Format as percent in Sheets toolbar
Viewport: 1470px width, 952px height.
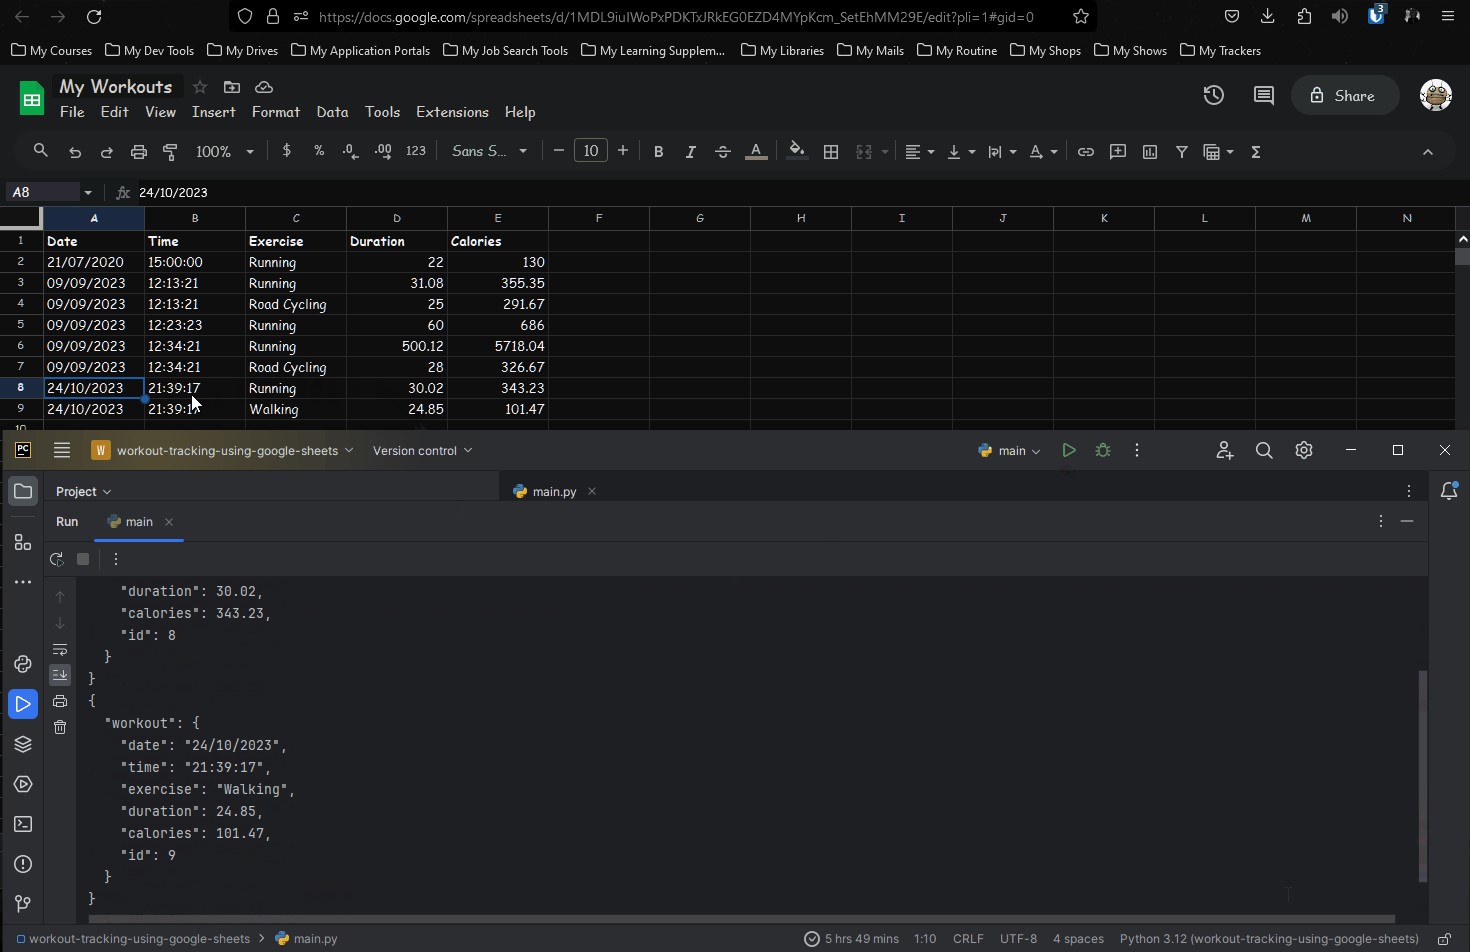click(319, 151)
